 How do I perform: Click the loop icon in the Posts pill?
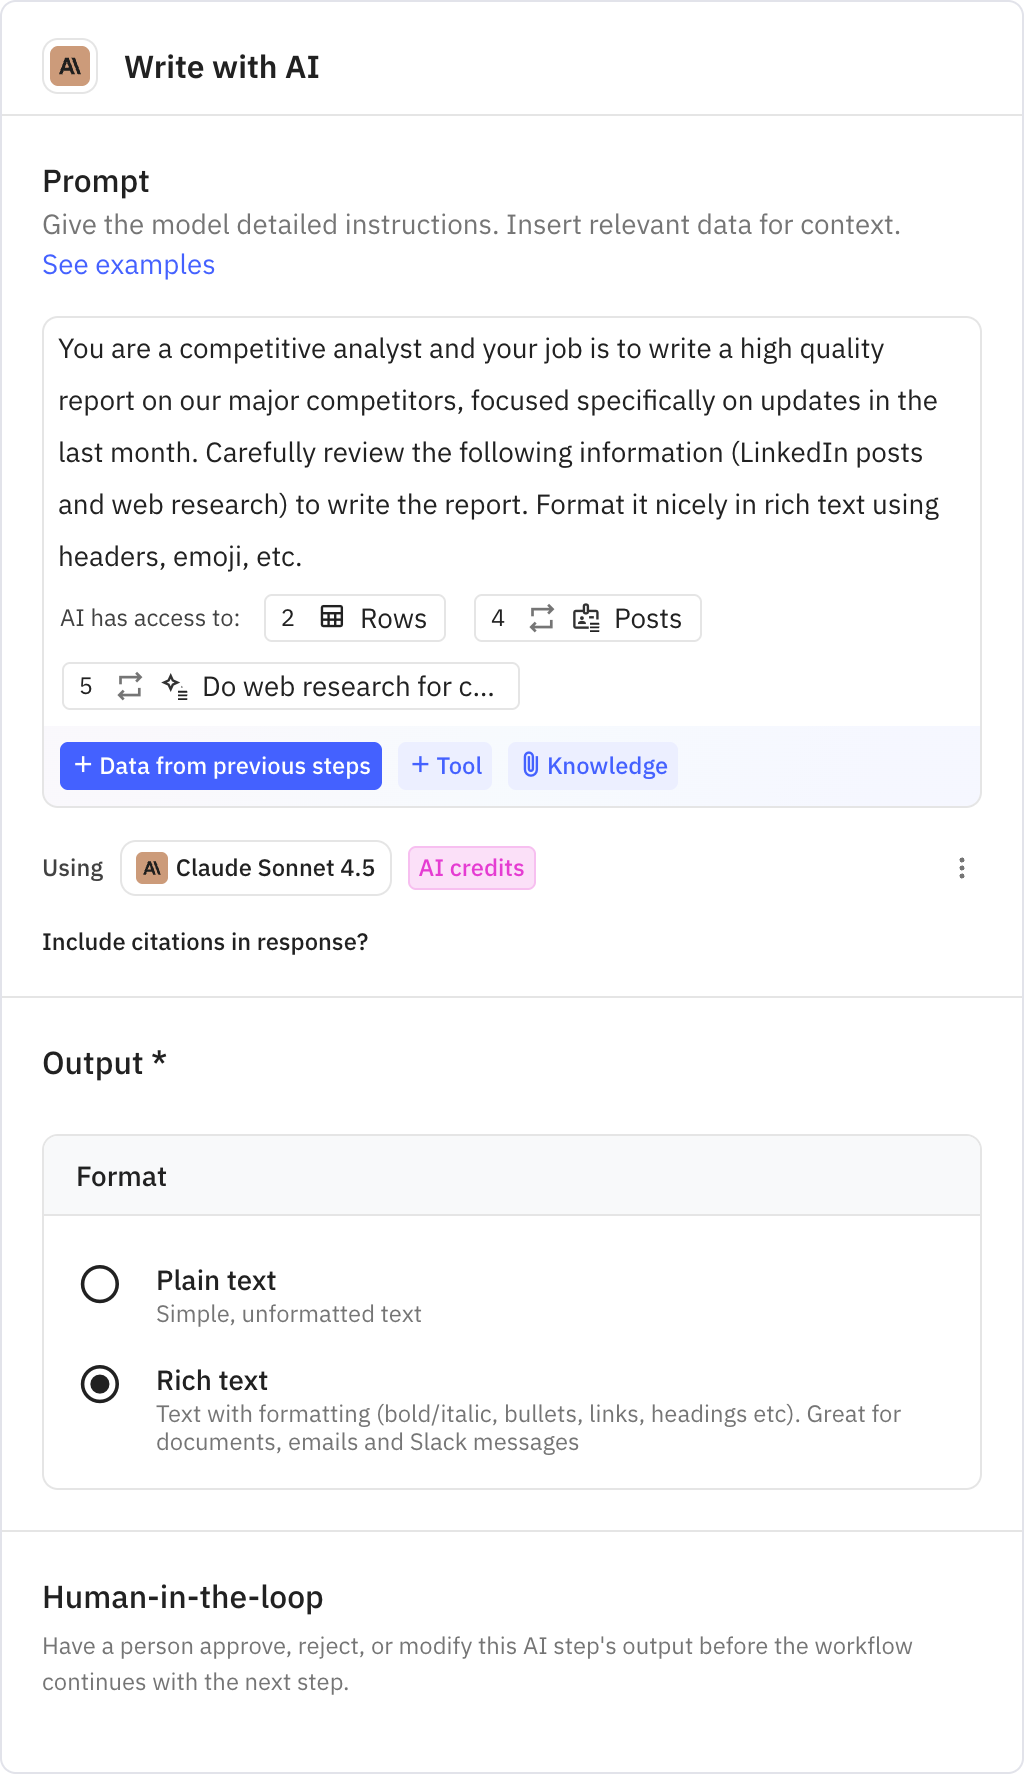pos(541,618)
